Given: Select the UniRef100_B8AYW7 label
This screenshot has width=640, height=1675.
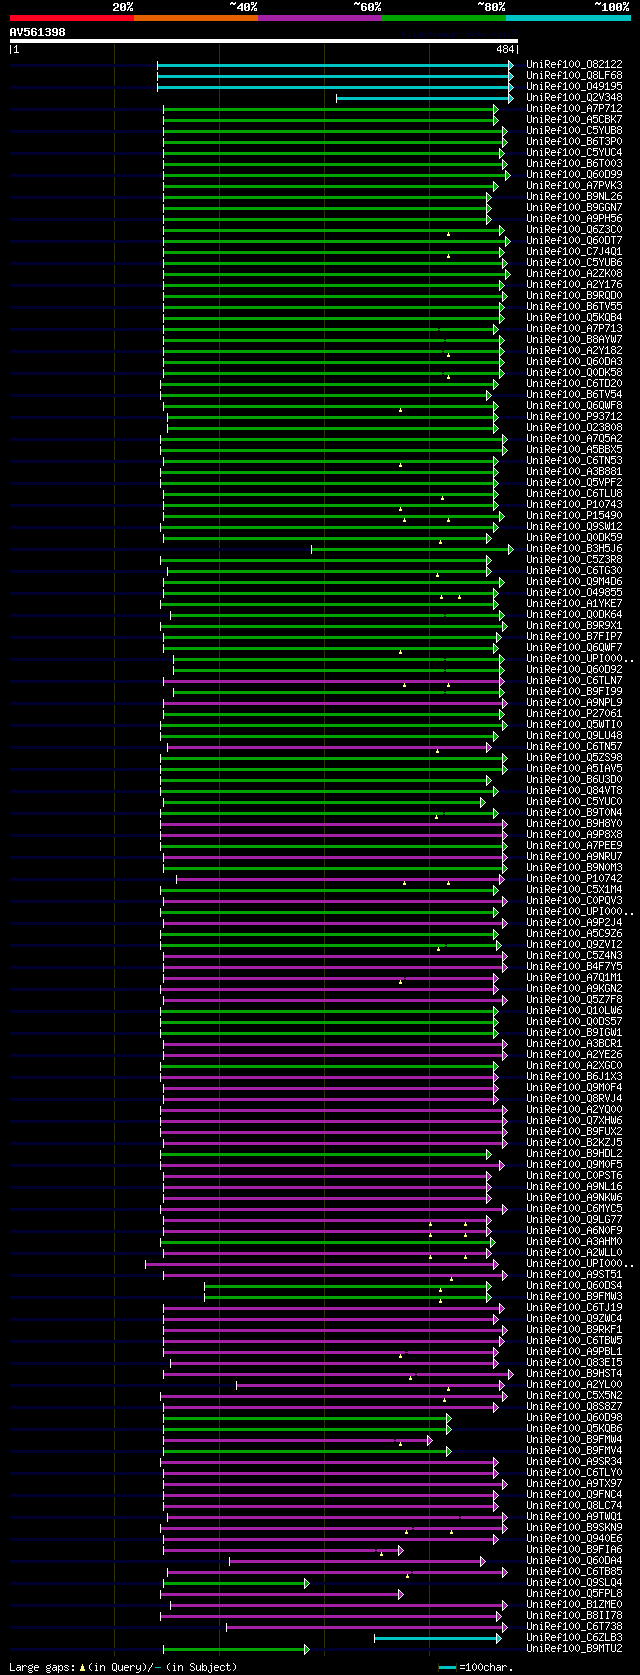Looking at the screenshot, I should [574, 339].
